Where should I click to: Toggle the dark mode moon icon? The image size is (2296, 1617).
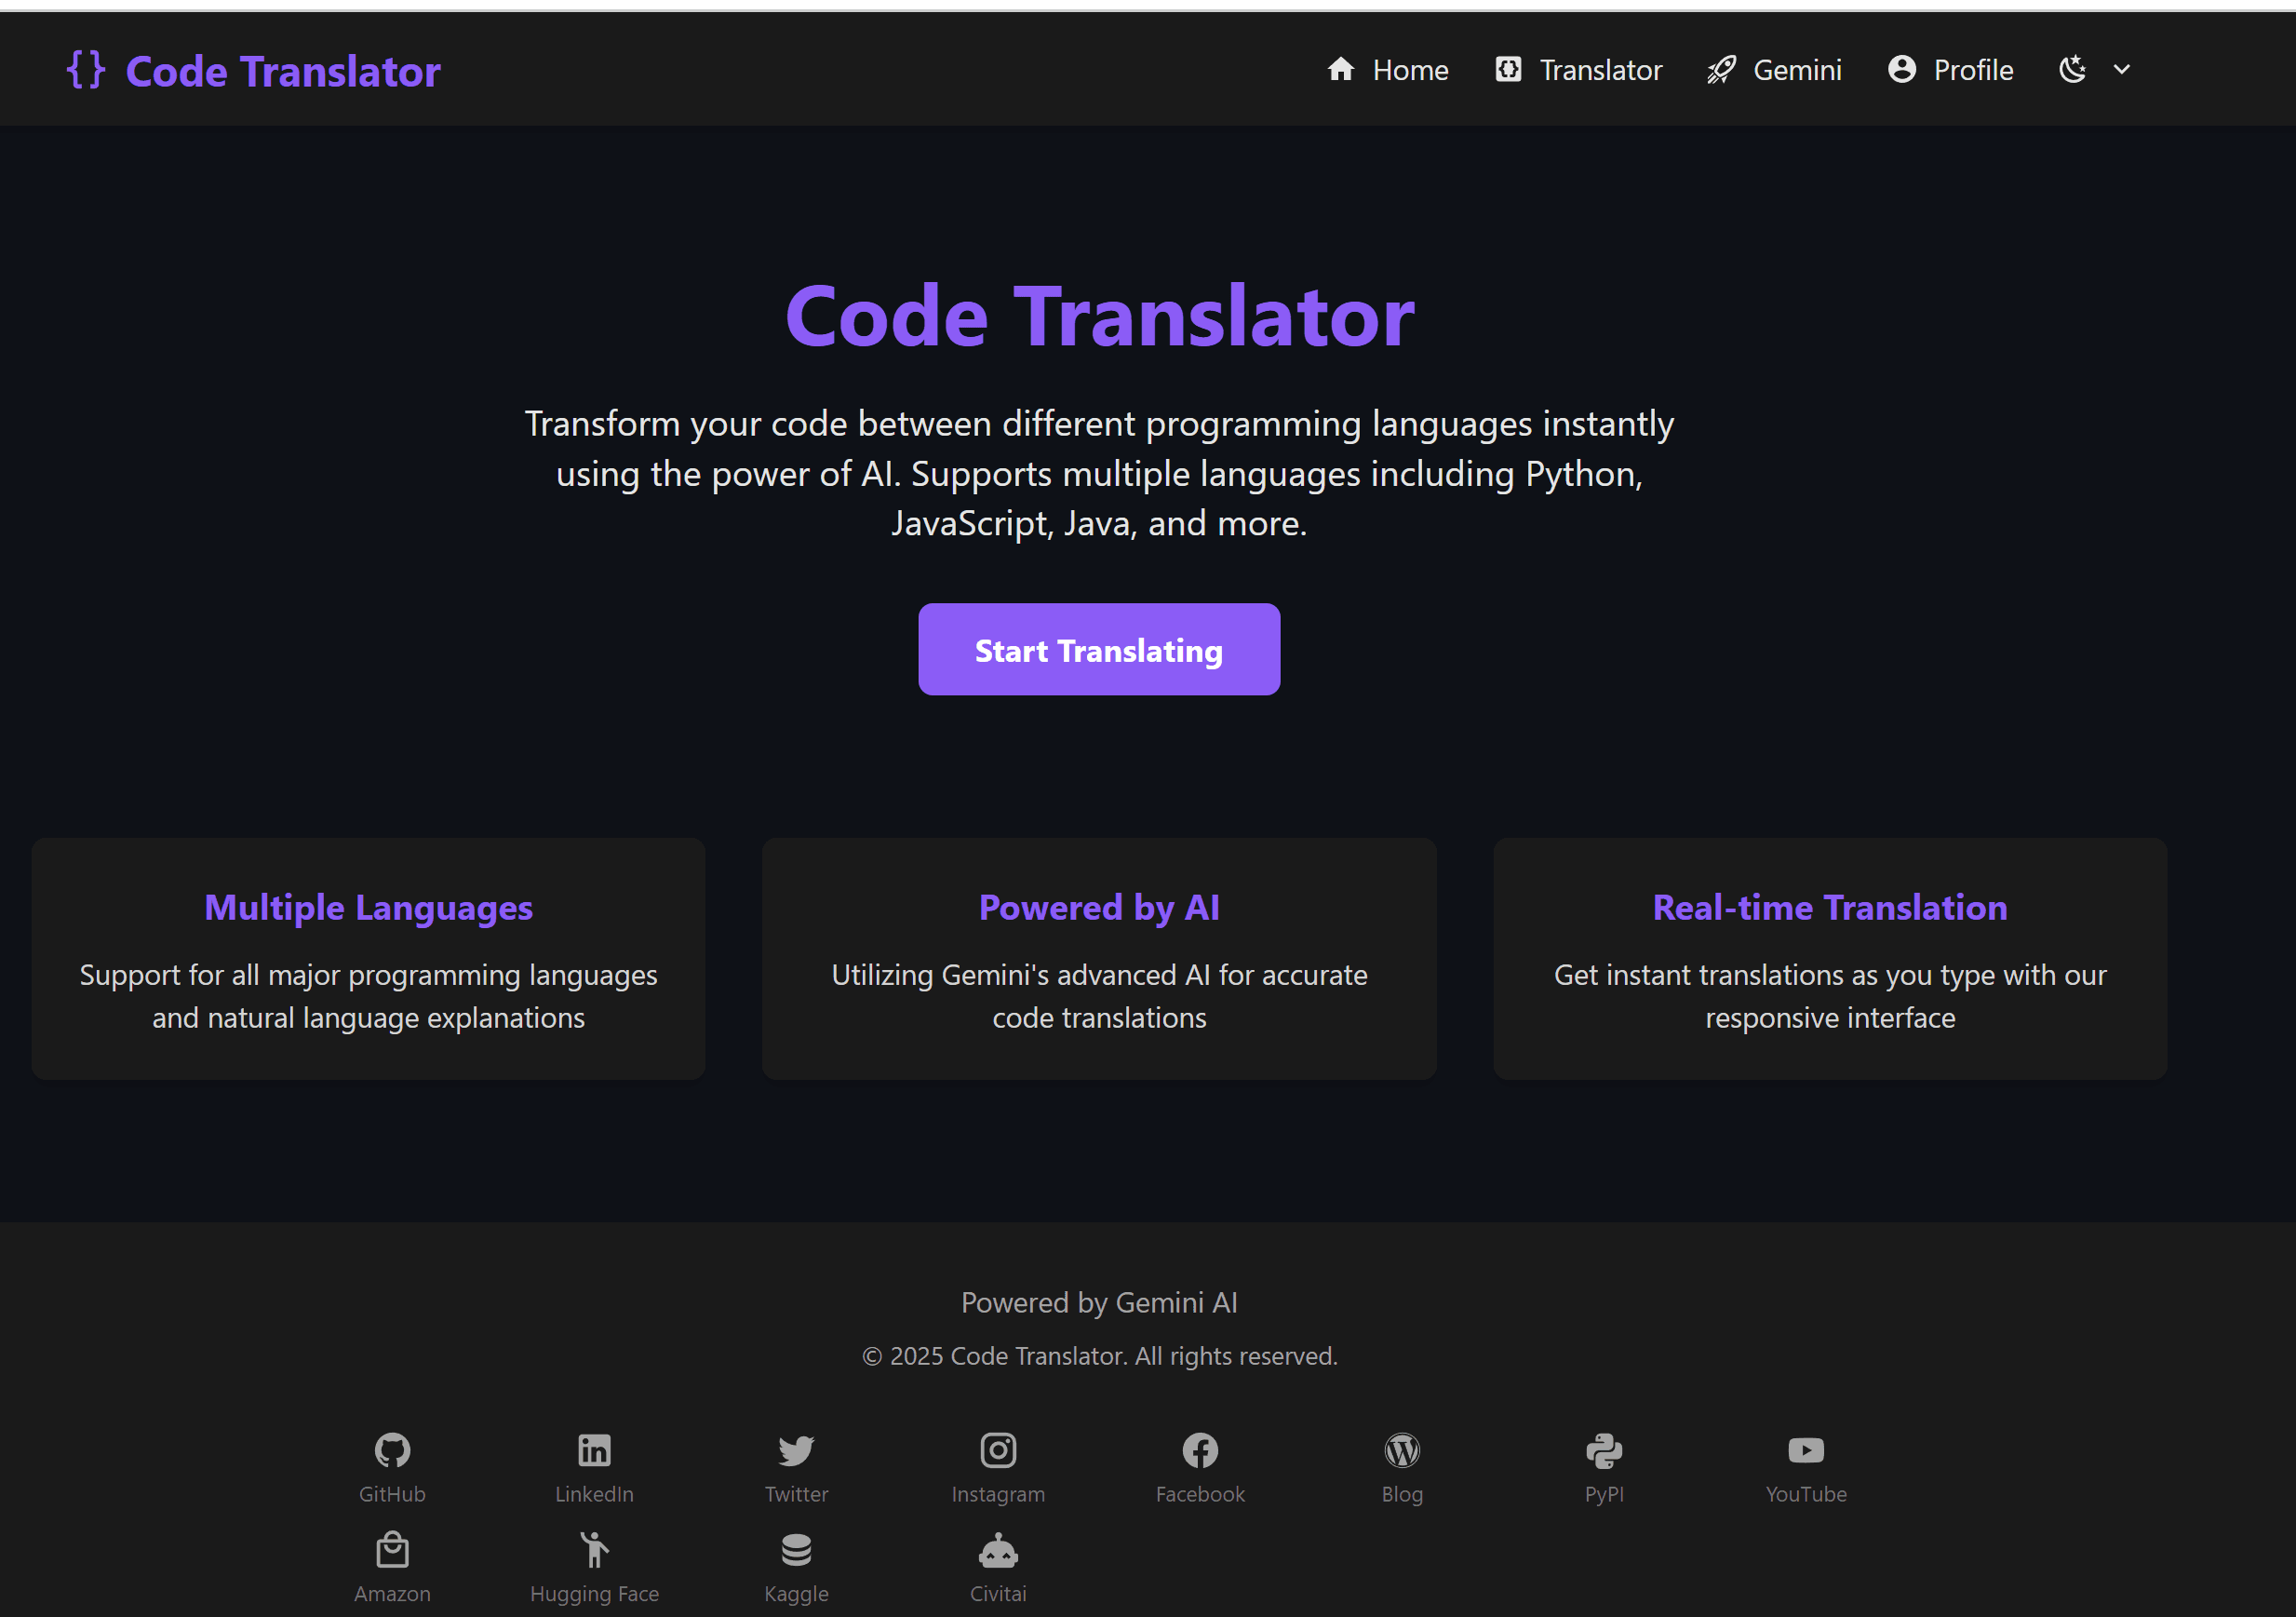pyautogui.click(x=2072, y=70)
